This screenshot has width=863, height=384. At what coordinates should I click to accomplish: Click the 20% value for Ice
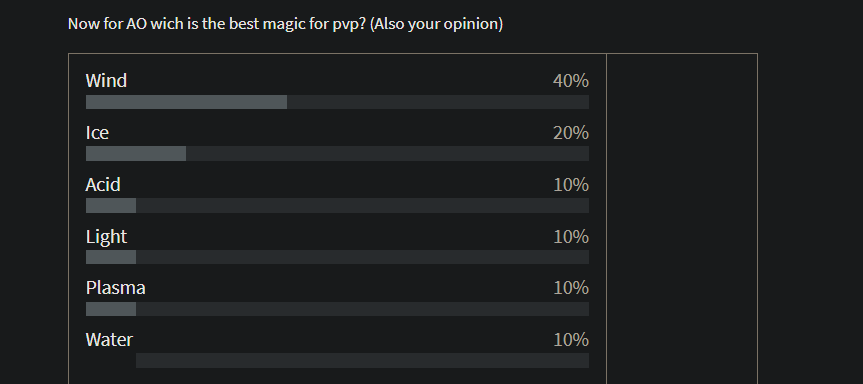pos(571,133)
